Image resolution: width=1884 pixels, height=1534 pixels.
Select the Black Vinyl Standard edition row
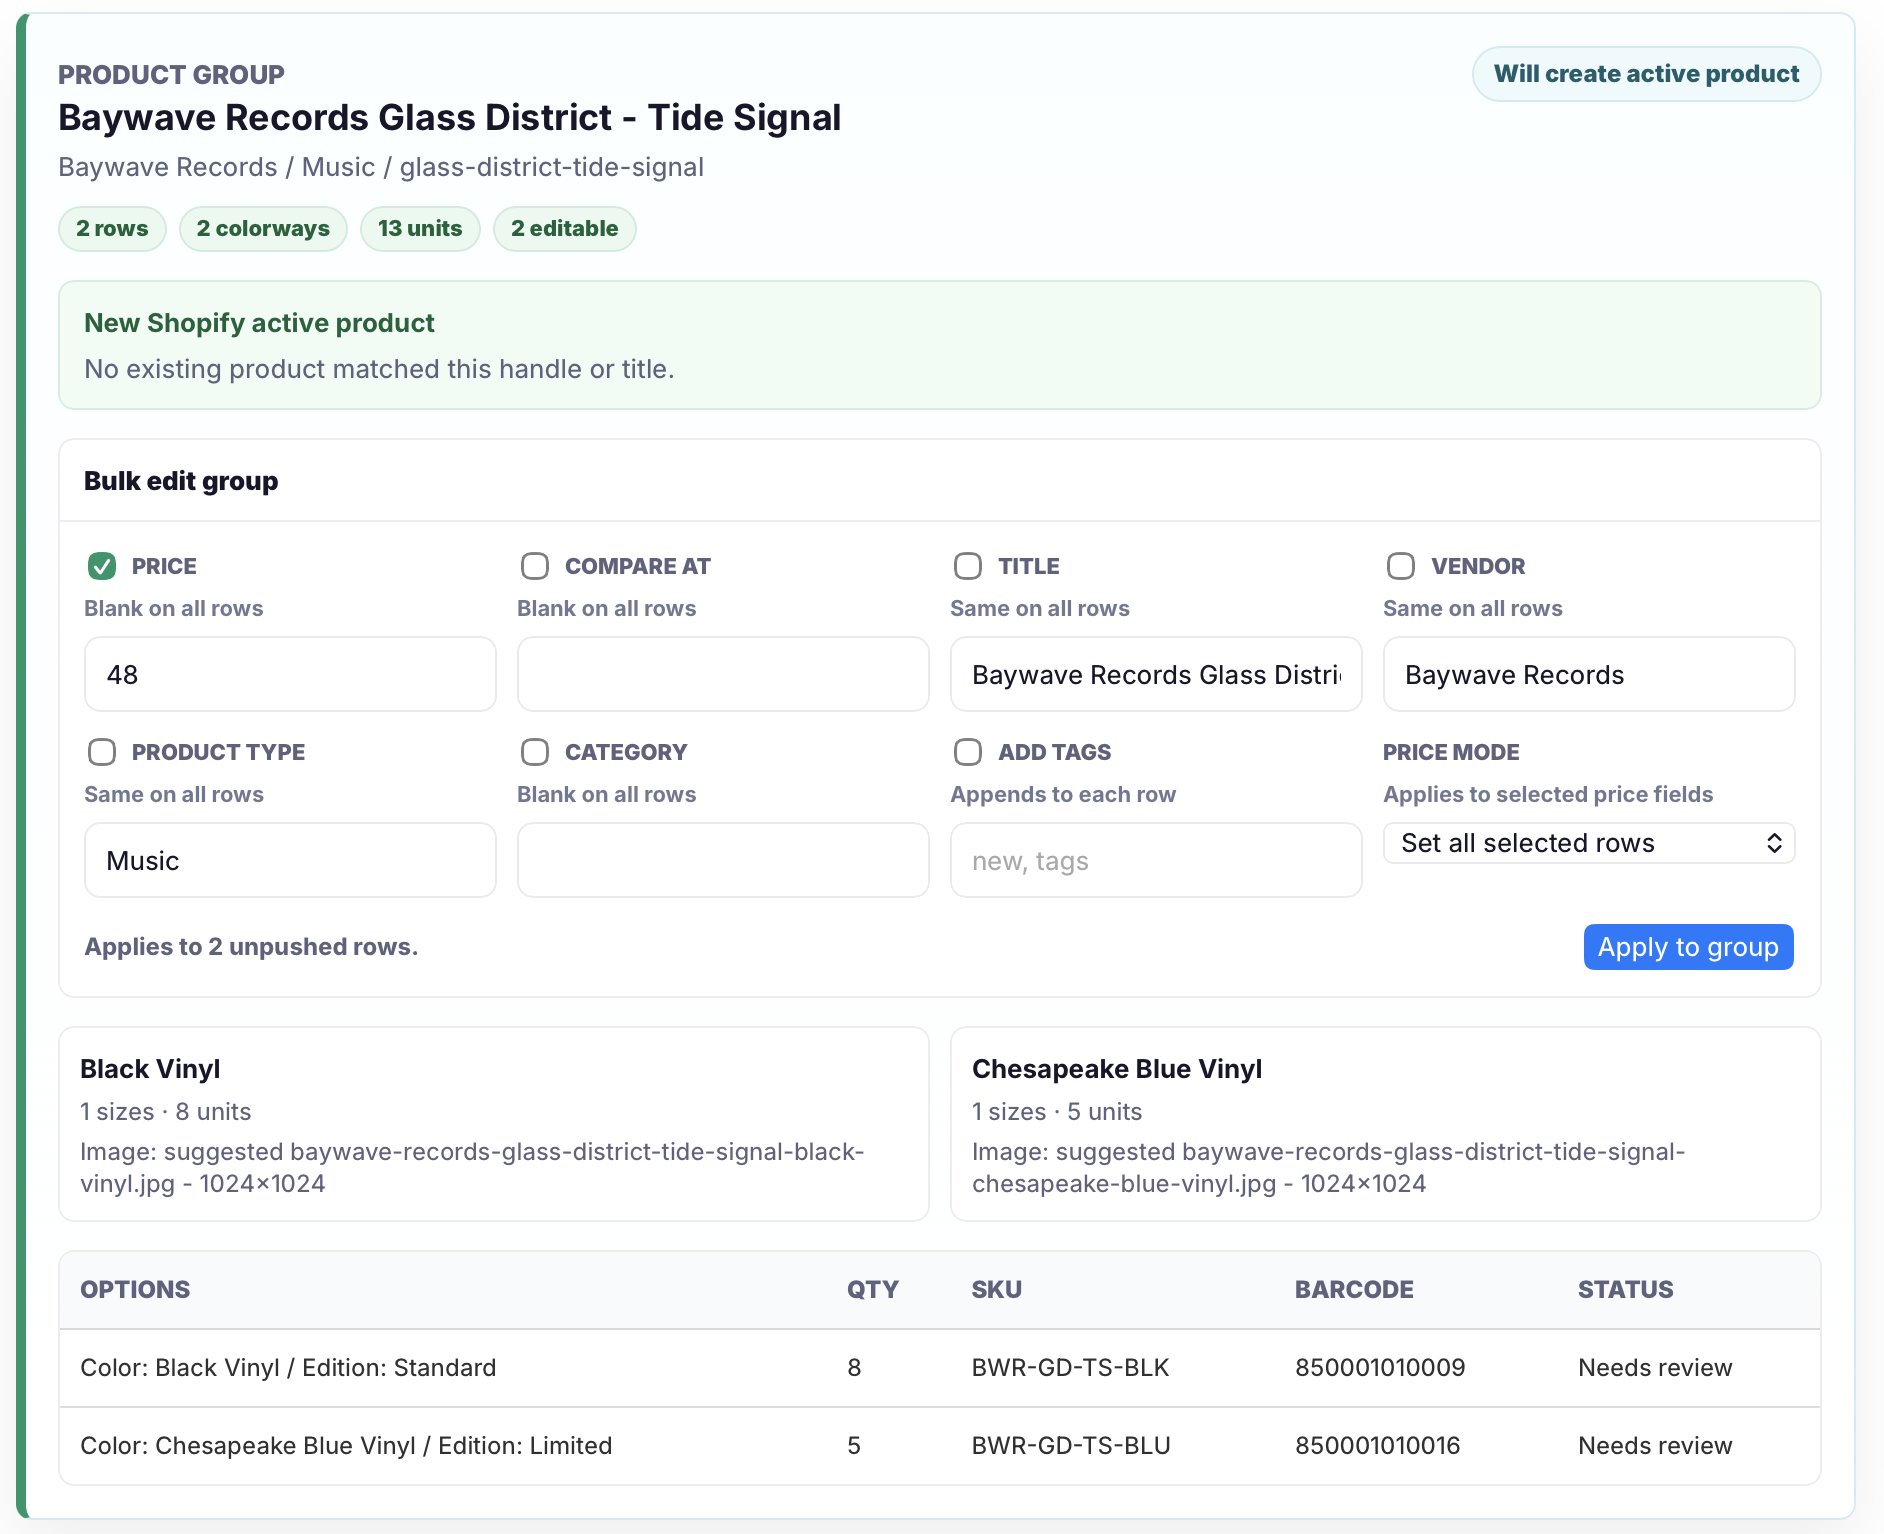940,1368
